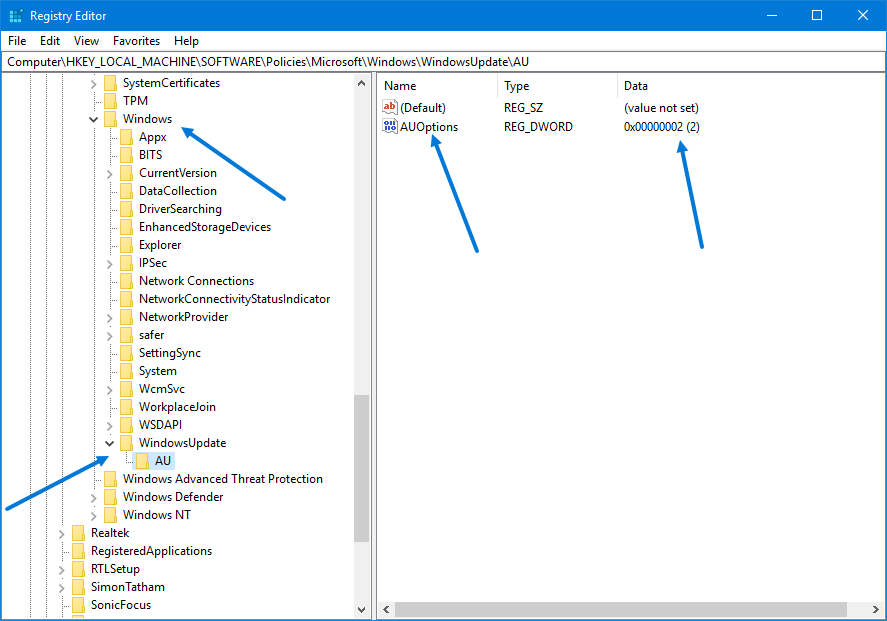
Task: Click the TPM folder icon
Action: point(110,101)
